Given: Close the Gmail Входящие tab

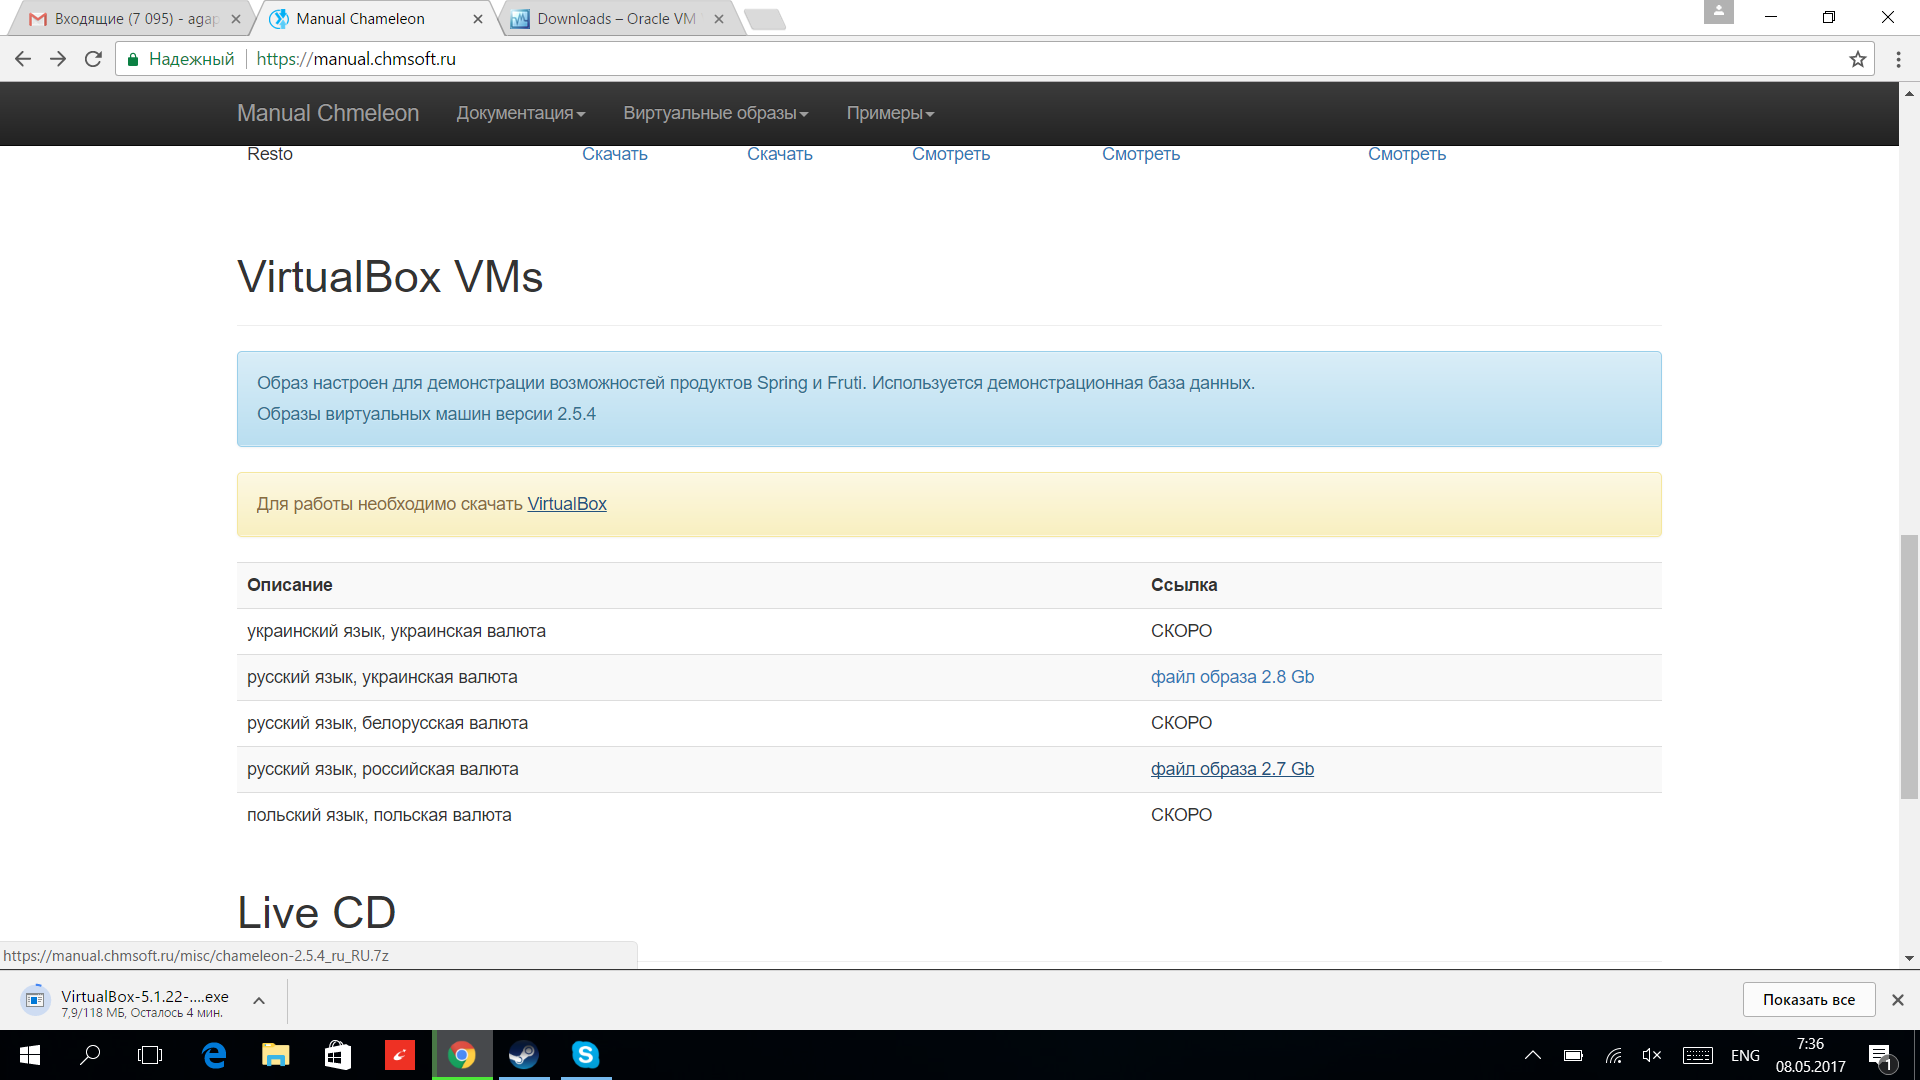Looking at the screenshot, I should (x=236, y=19).
